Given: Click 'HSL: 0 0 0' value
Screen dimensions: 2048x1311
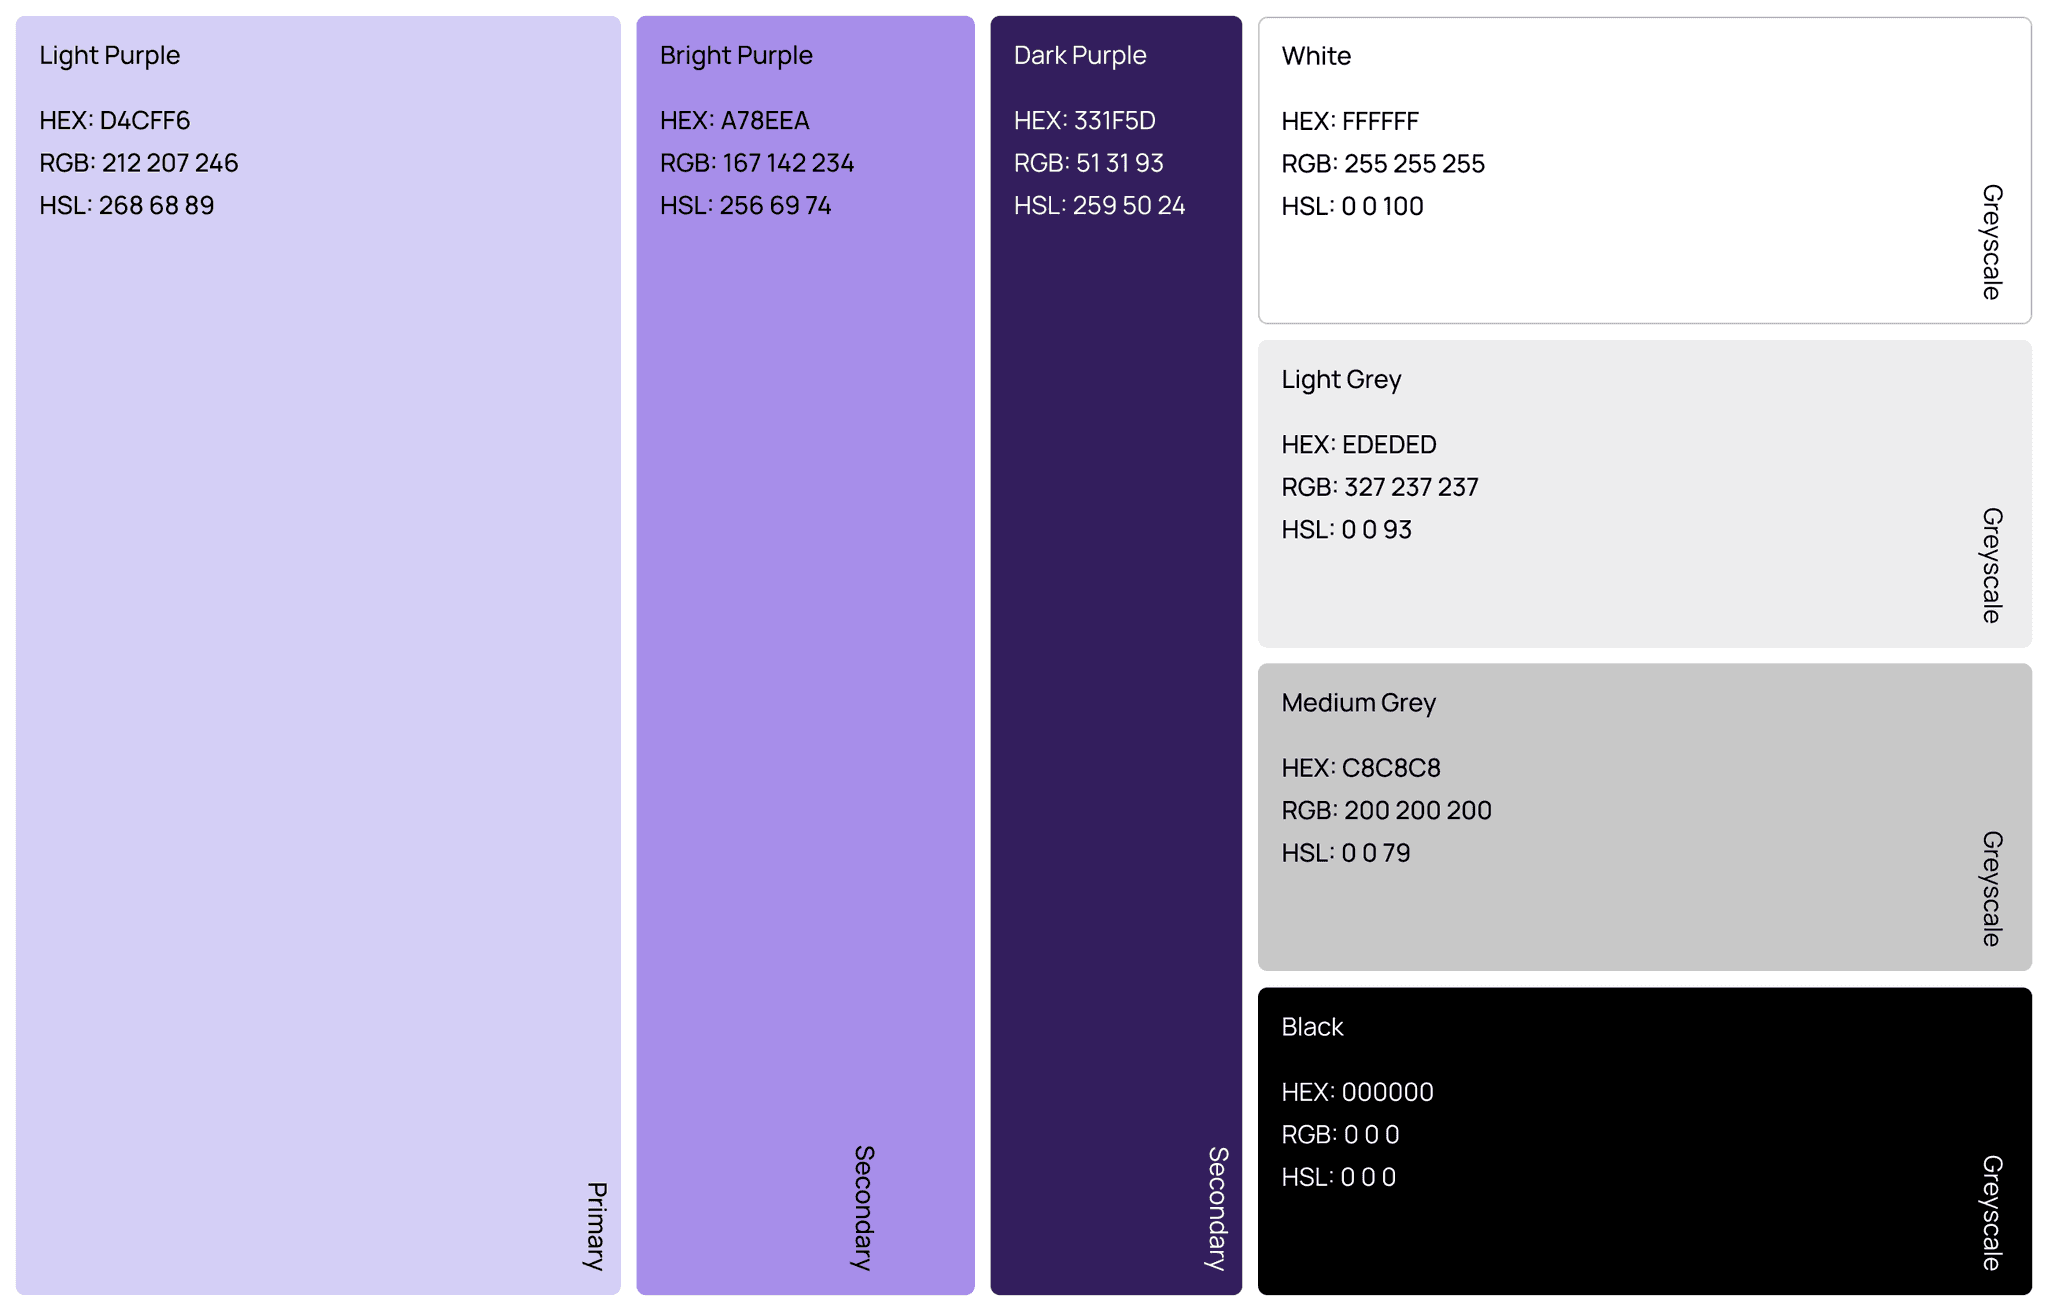Looking at the screenshot, I should tap(1339, 1177).
